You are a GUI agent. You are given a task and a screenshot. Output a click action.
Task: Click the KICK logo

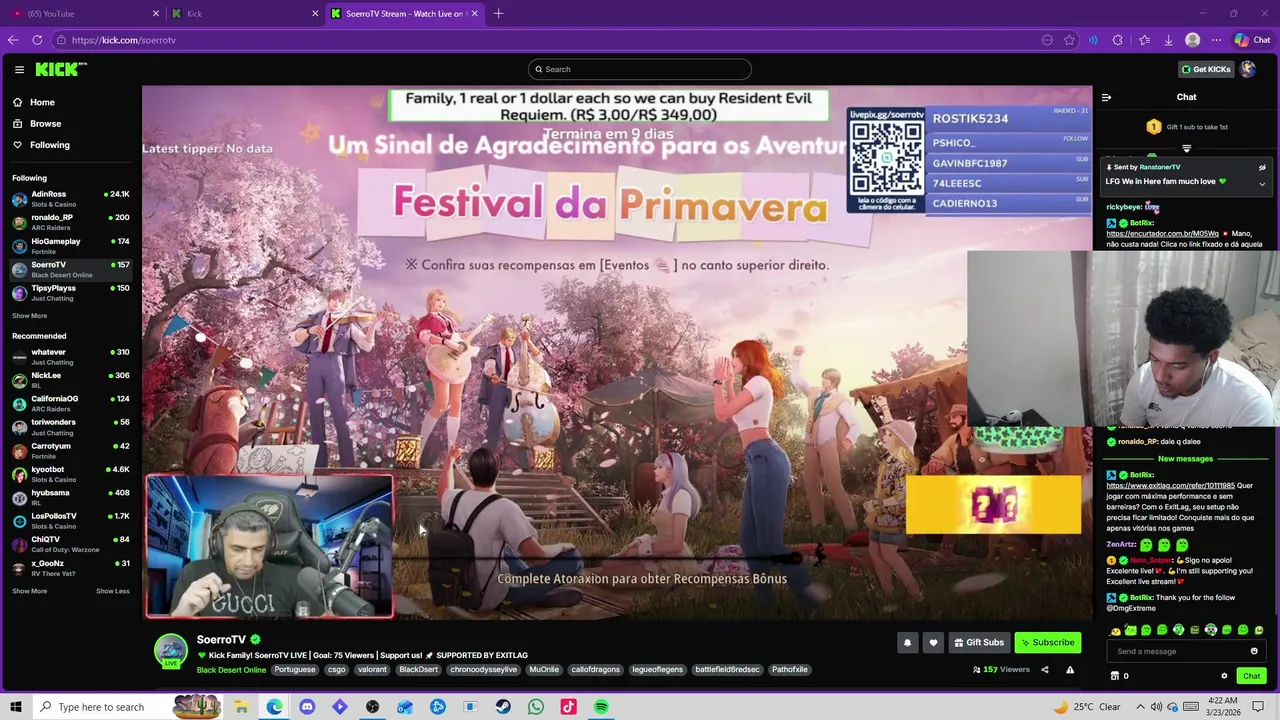pyautogui.click(x=61, y=69)
